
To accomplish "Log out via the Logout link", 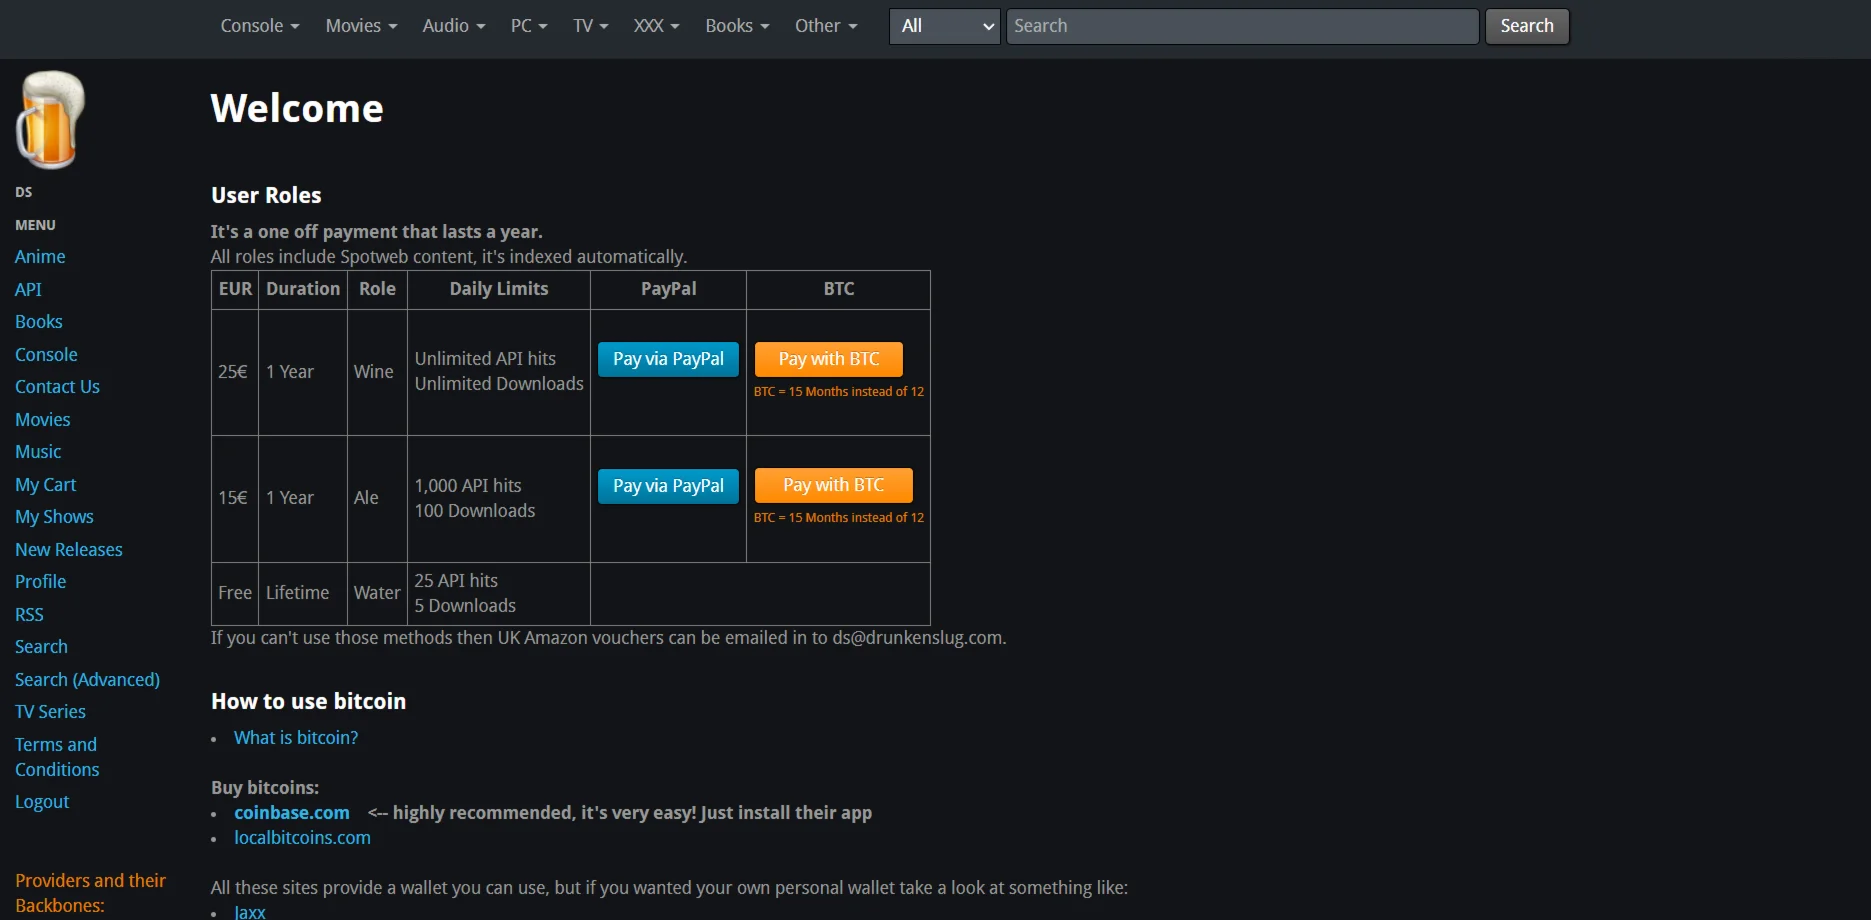I will [x=42, y=802].
